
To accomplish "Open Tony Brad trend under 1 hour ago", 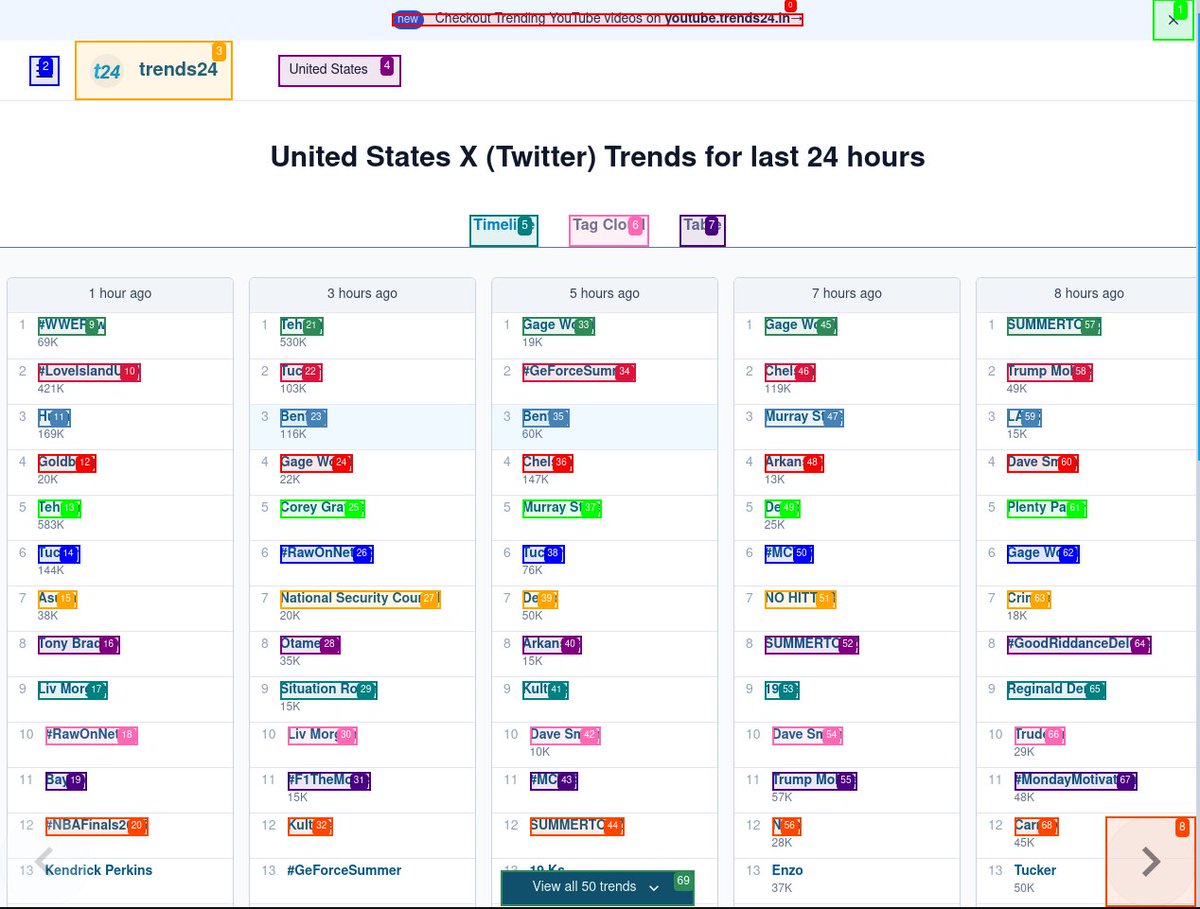I will pyautogui.click(x=78, y=644).
